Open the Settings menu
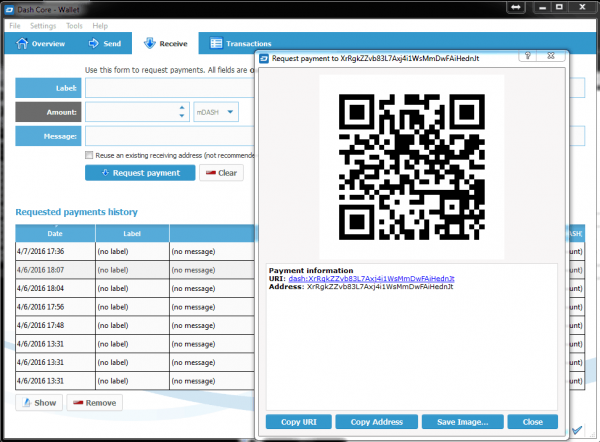Image resolution: width=600 pixels, height=442 pixels. click(43, 26)
